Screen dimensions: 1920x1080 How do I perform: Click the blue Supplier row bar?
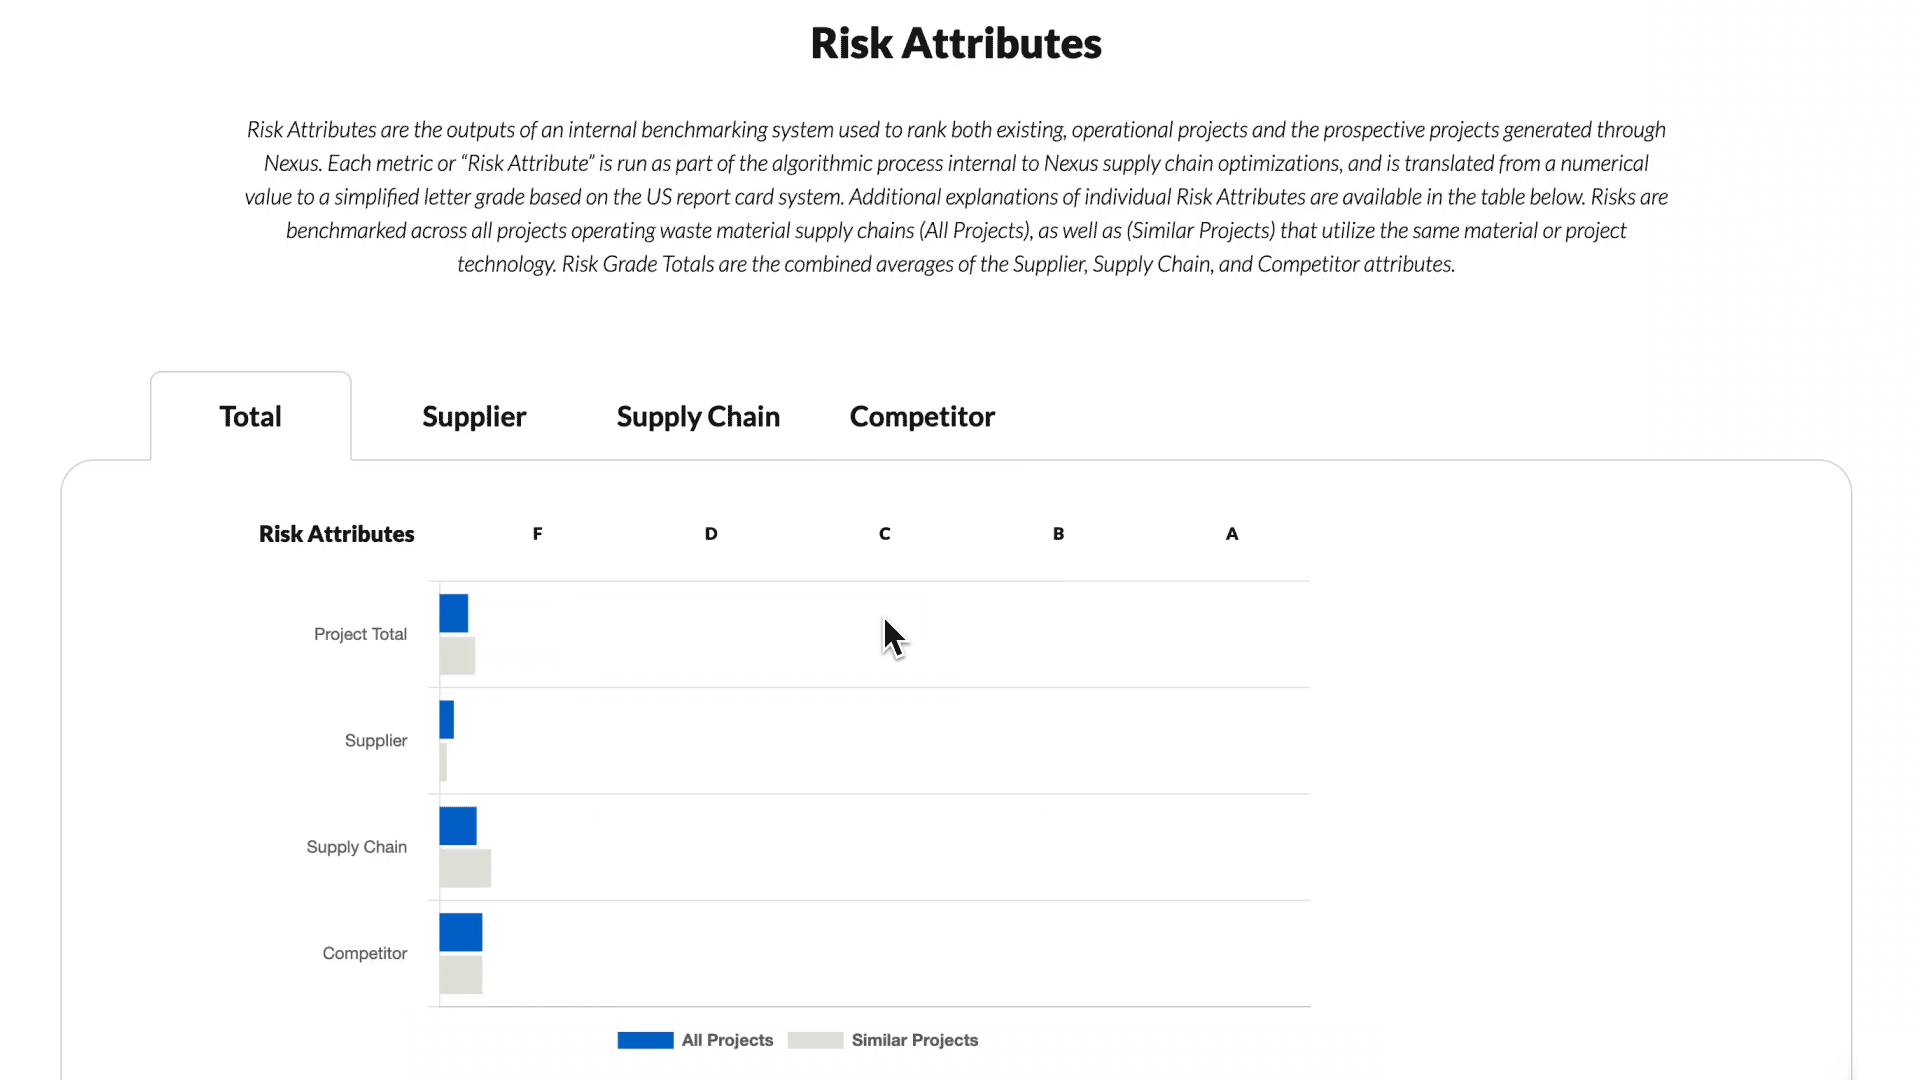point(447,720)
